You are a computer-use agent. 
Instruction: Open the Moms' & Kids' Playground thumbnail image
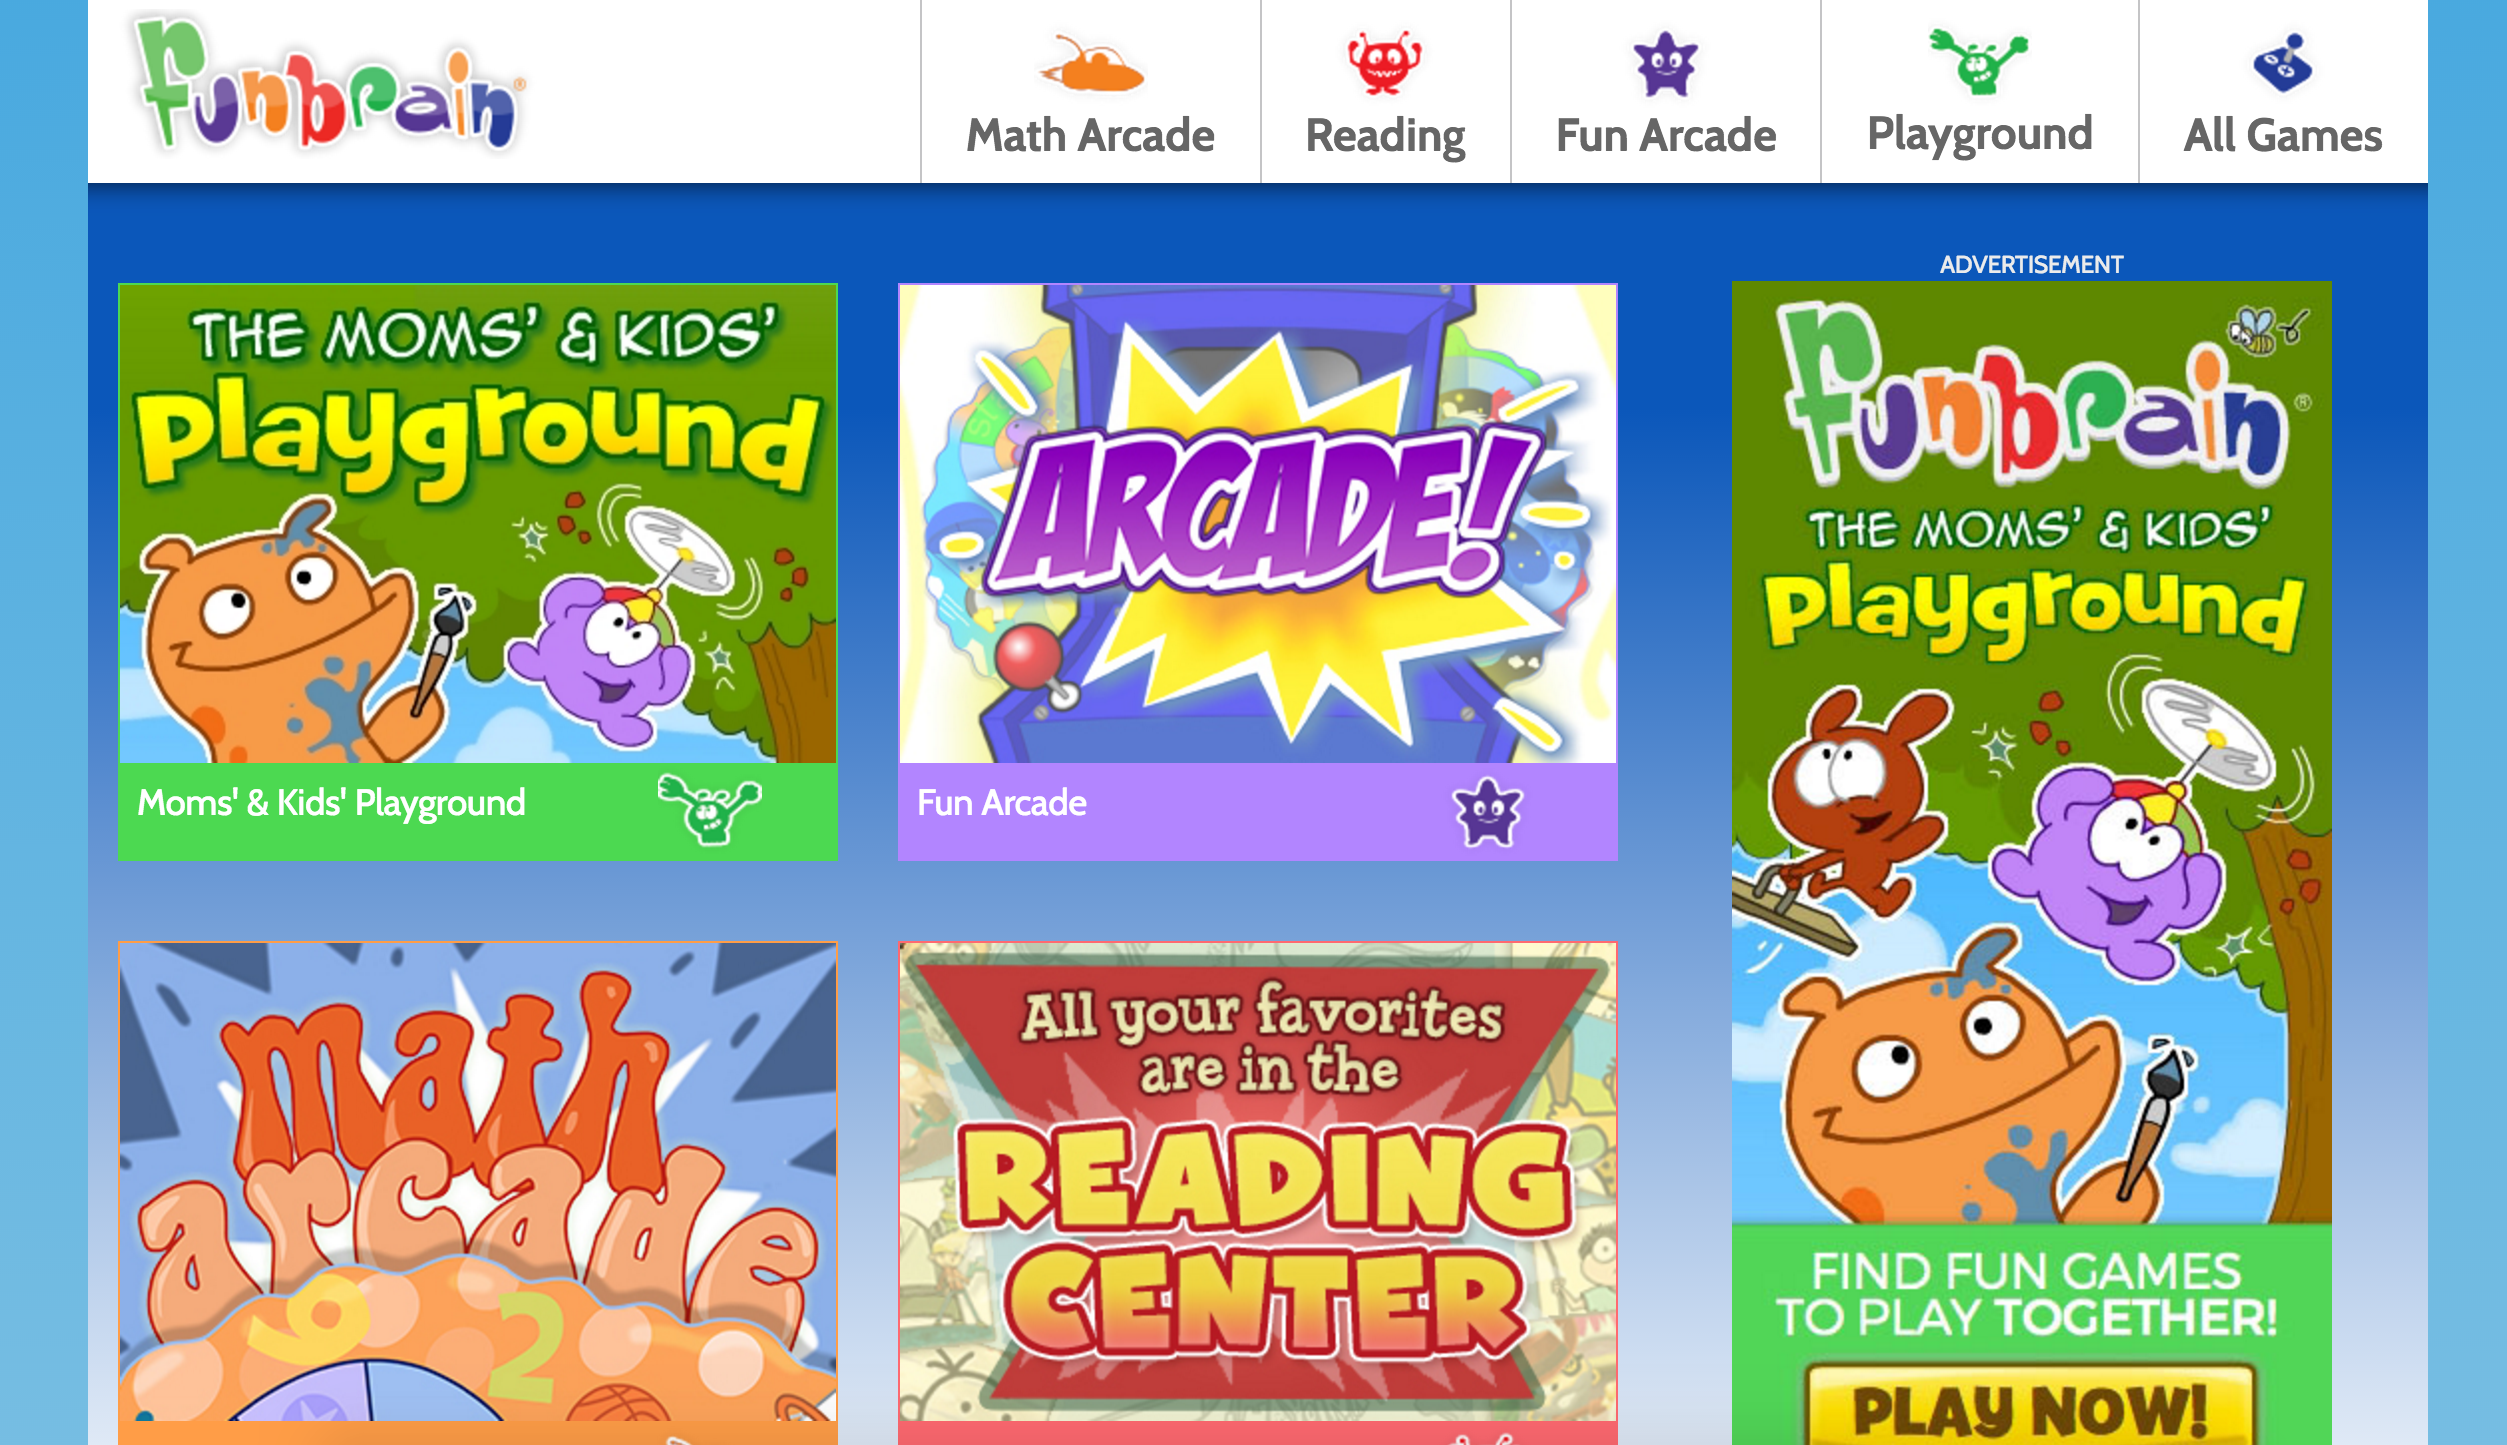[x=478, y=524]
